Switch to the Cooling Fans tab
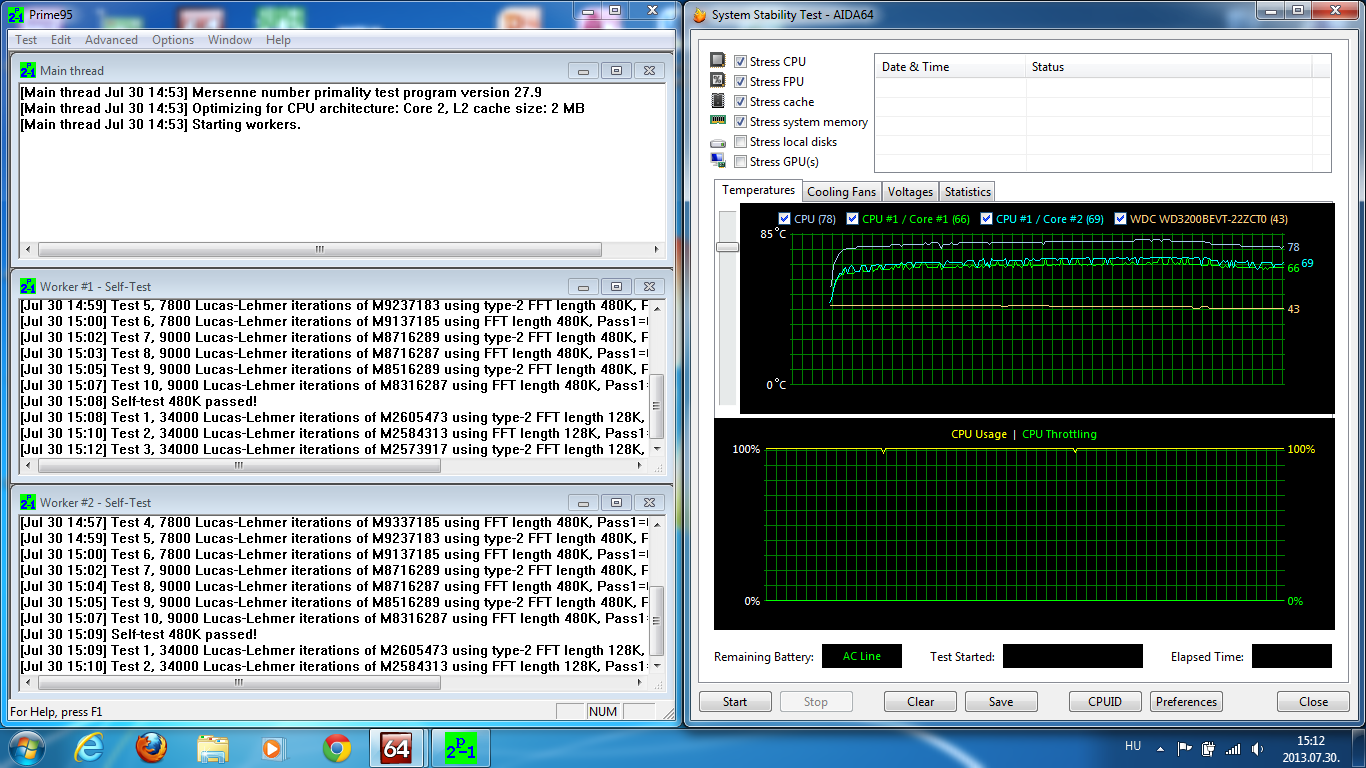The image size is (1366, 768). pyautogui.click(x=841, y=192)
